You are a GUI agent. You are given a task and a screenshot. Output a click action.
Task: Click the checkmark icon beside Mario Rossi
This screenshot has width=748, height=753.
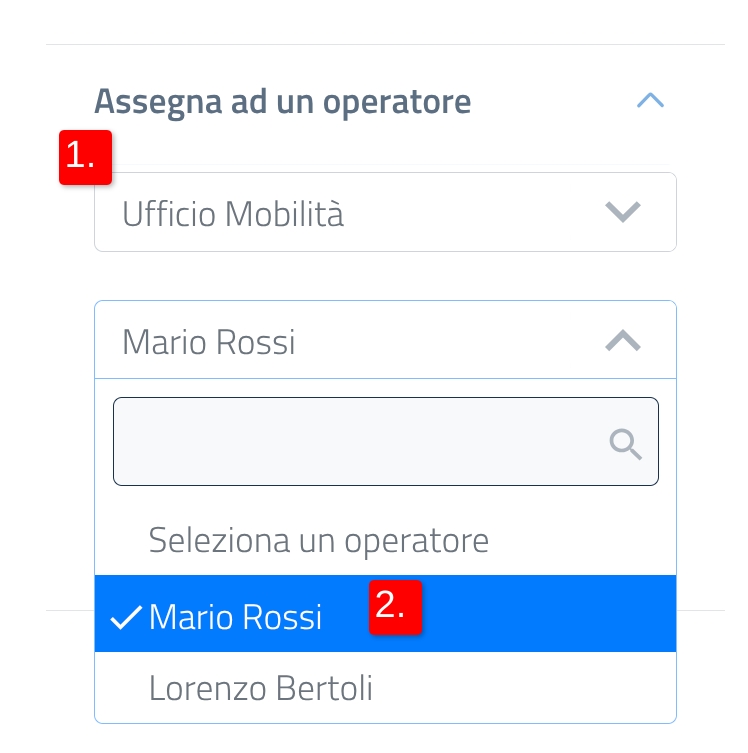(x=125, y=618)
